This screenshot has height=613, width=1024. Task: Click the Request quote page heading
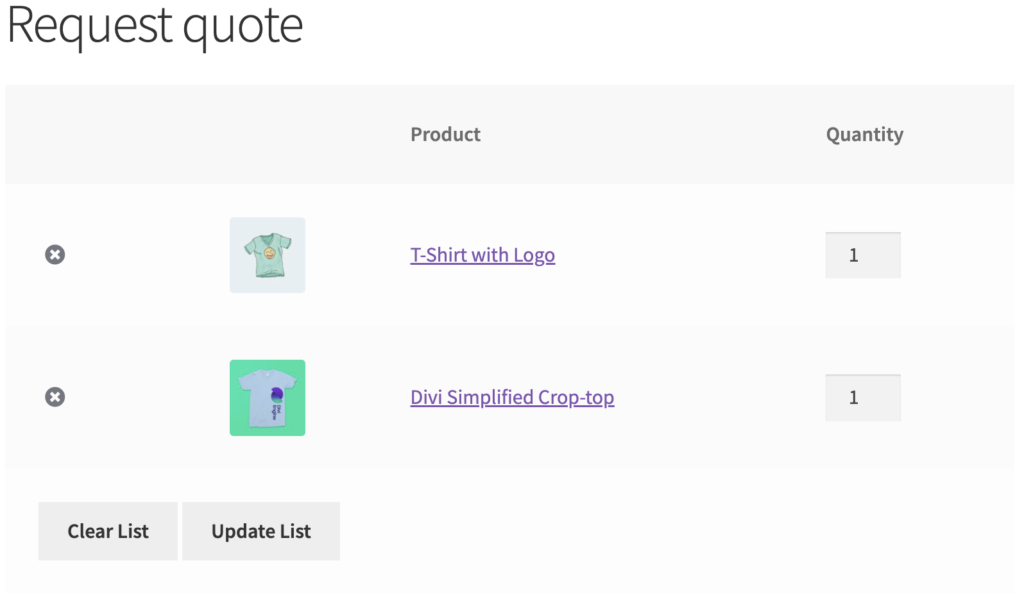tap(155, 25)
